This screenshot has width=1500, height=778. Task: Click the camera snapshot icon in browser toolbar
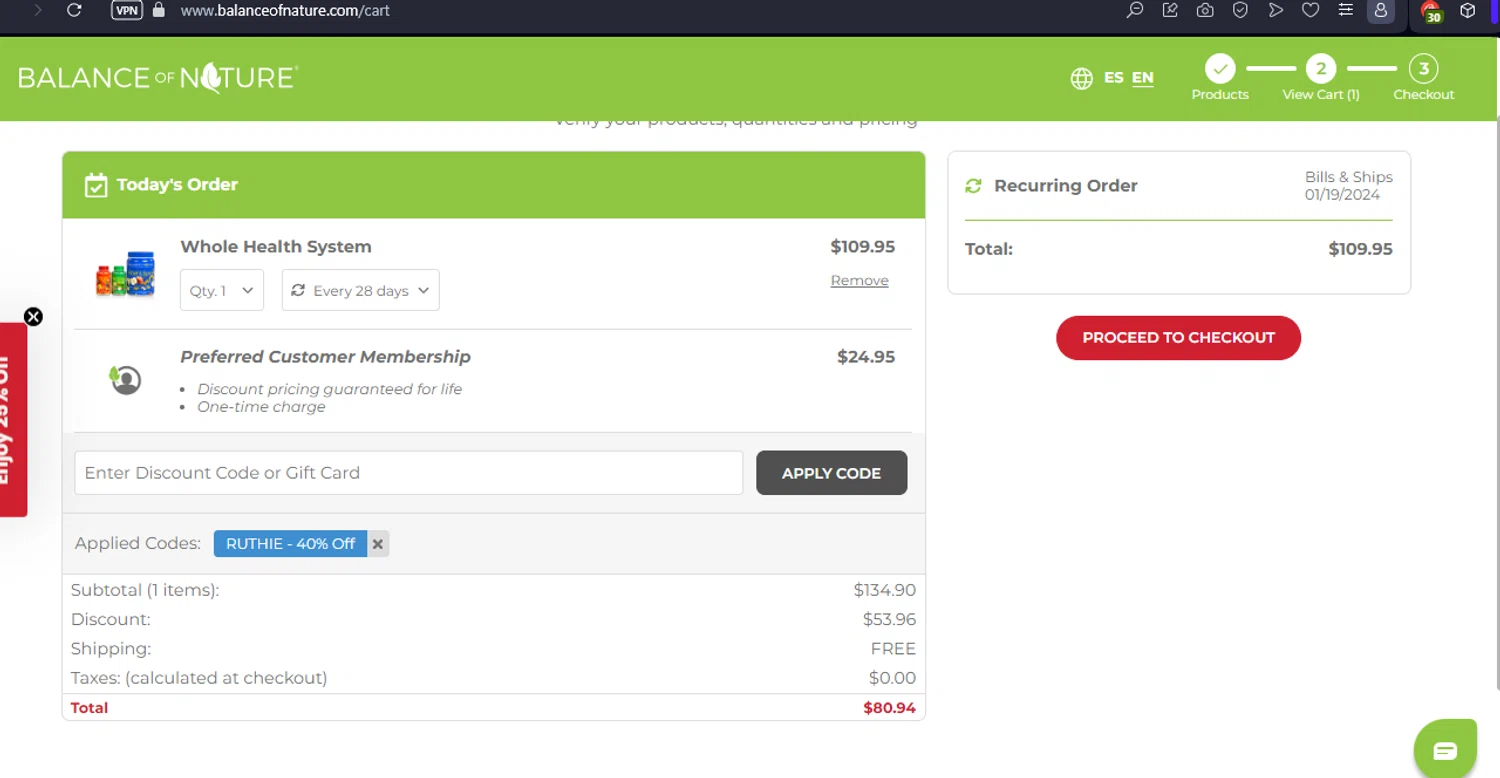pyautogui.click(x=1205, y=10)
